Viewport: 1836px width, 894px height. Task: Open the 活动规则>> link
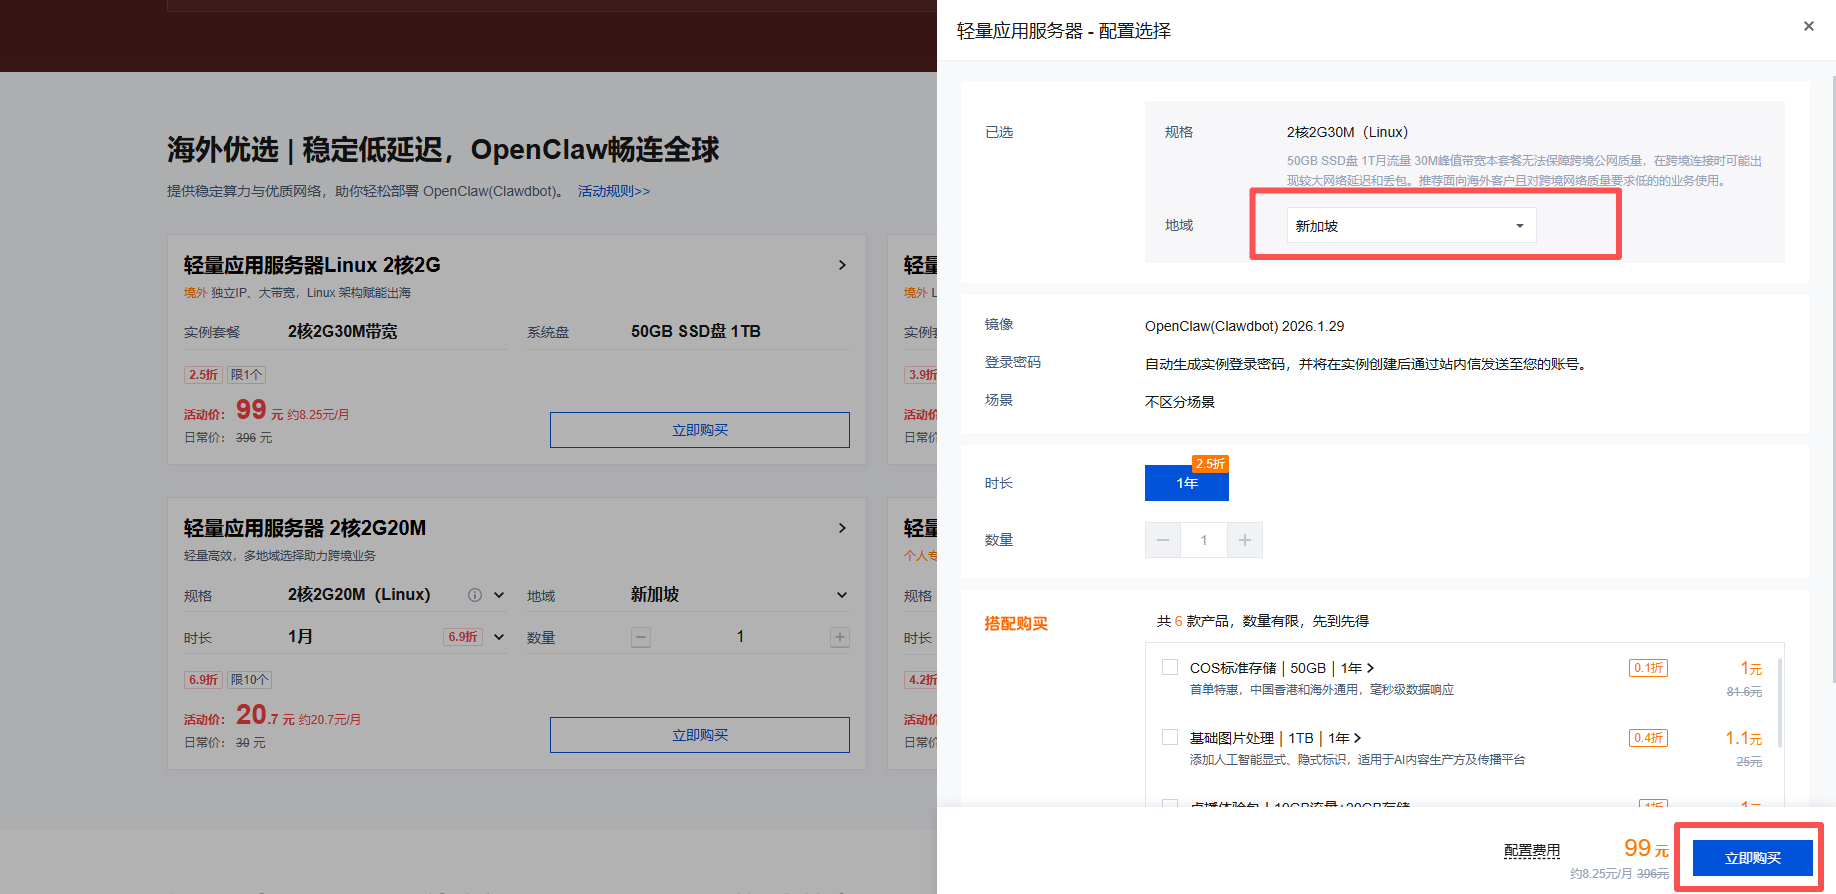tap(614, 191)
